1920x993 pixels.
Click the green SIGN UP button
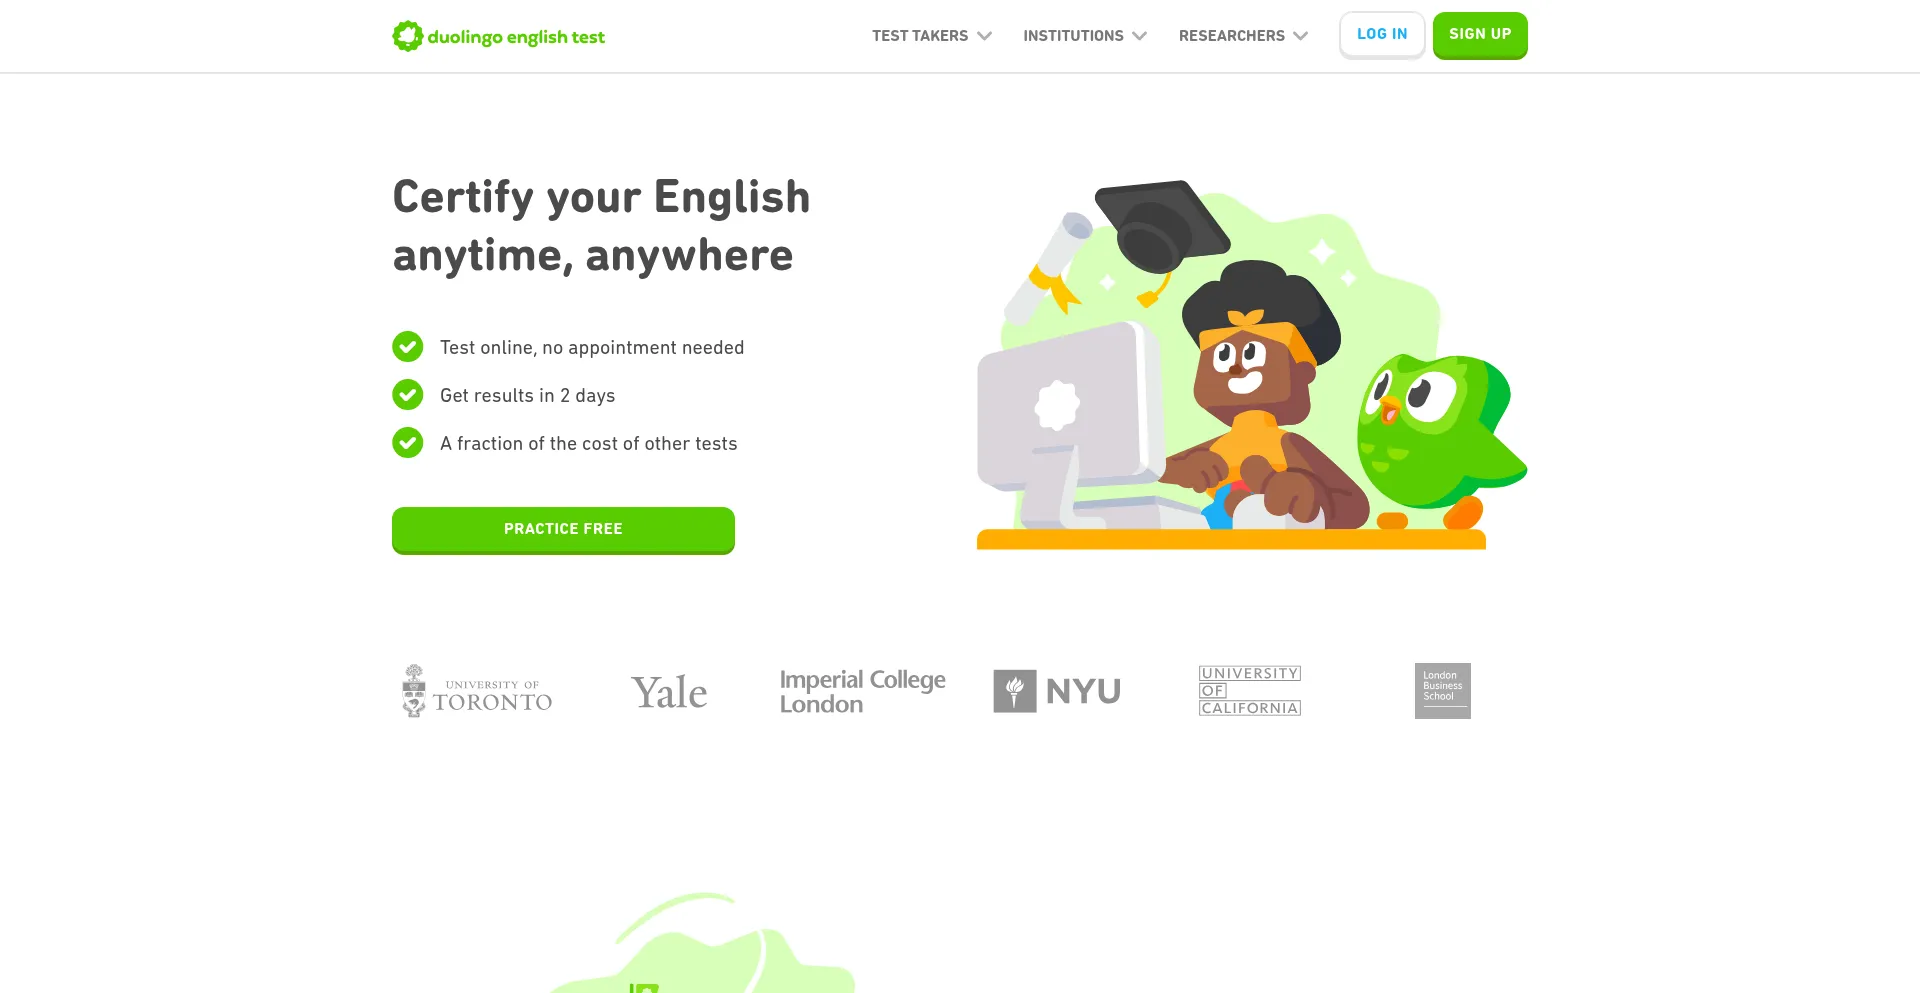click(1480, 35)
